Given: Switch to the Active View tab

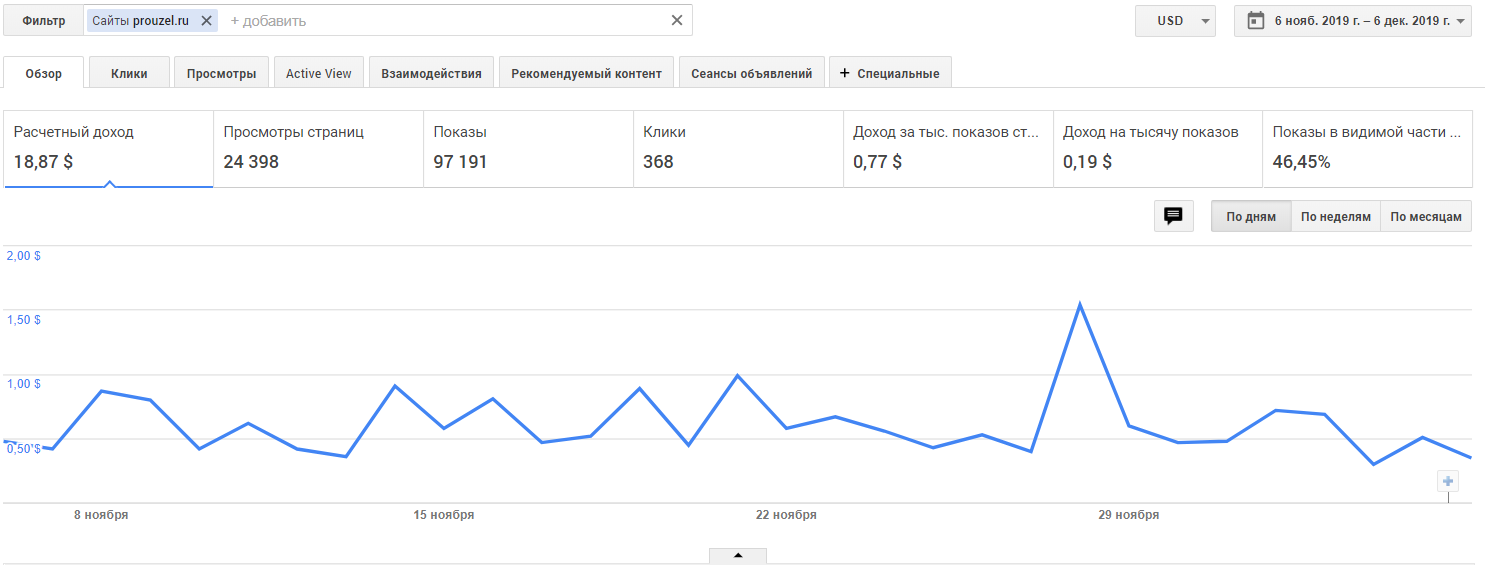Looking at the screenshot, I should coord(318,73).
